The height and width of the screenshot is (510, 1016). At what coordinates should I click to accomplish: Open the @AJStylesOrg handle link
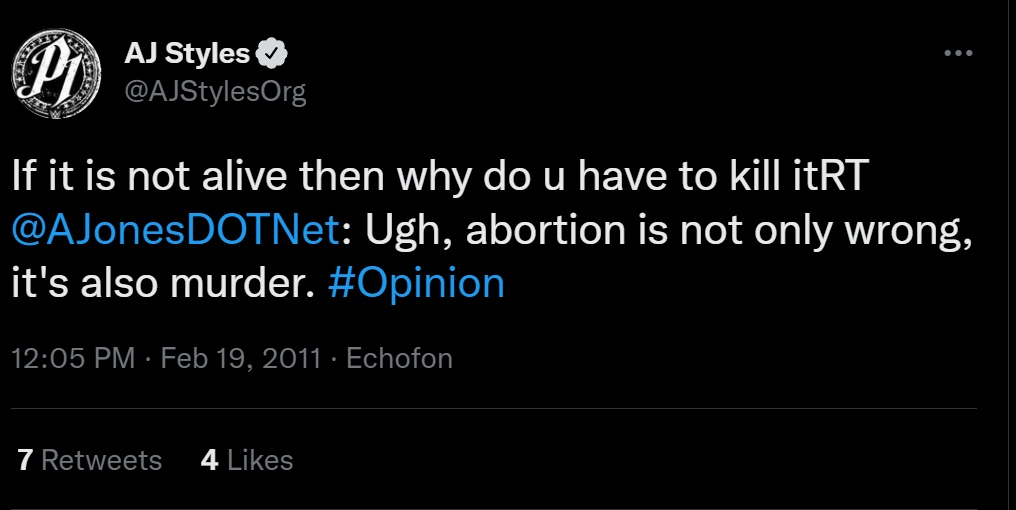pyautogui.click(x=214, y=92)
